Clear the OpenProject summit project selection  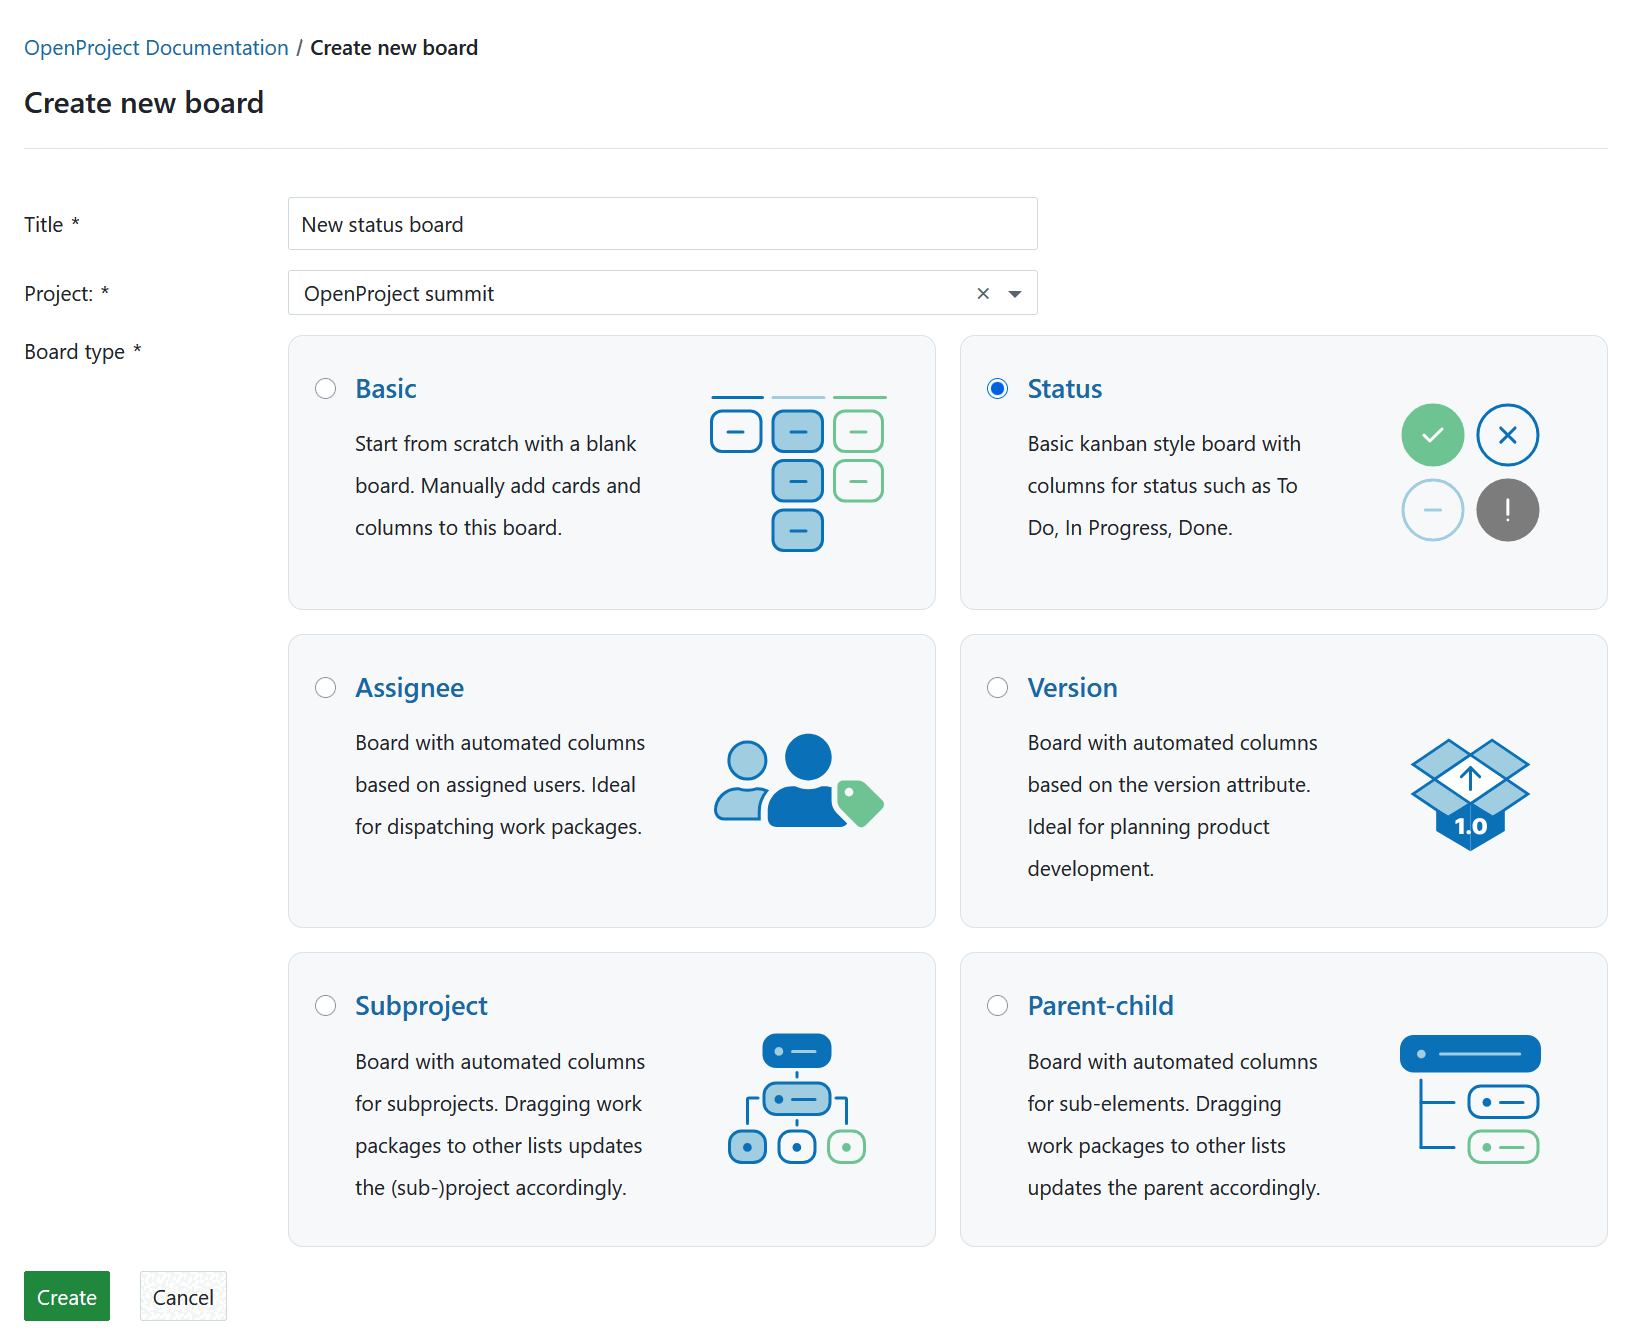[x=983, y=293]
